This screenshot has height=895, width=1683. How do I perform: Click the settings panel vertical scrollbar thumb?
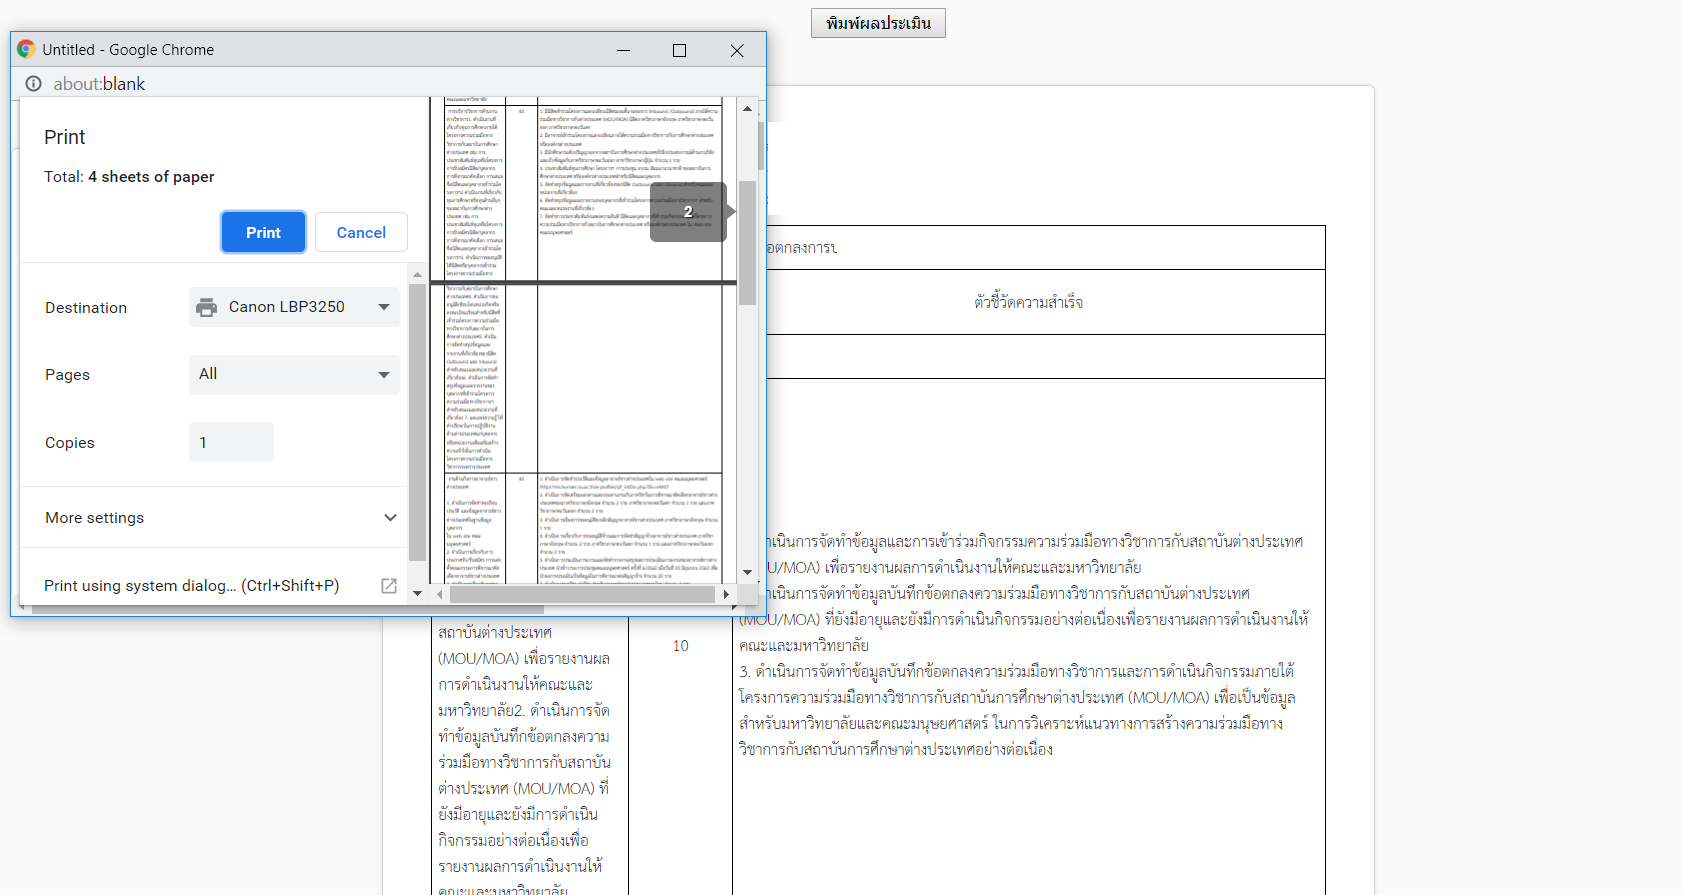(x=417, y=423)
